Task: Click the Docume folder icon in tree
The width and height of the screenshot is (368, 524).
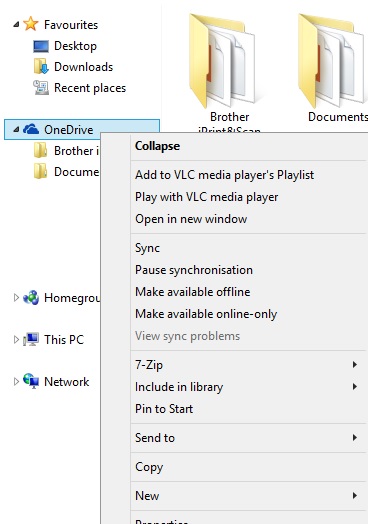Action: (x=41, y=171)
